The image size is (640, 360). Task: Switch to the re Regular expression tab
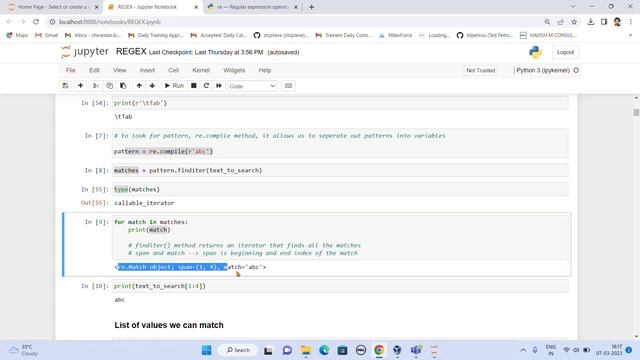point(253,7)
